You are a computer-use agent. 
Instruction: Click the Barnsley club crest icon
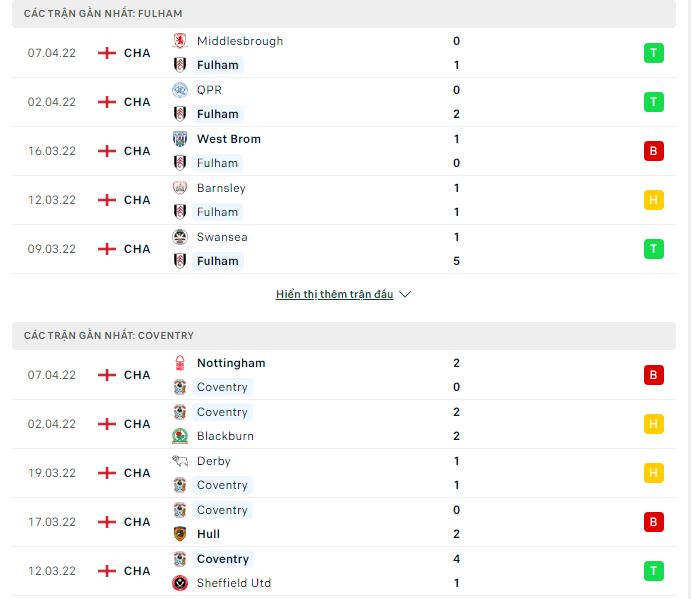pos(180,188)
